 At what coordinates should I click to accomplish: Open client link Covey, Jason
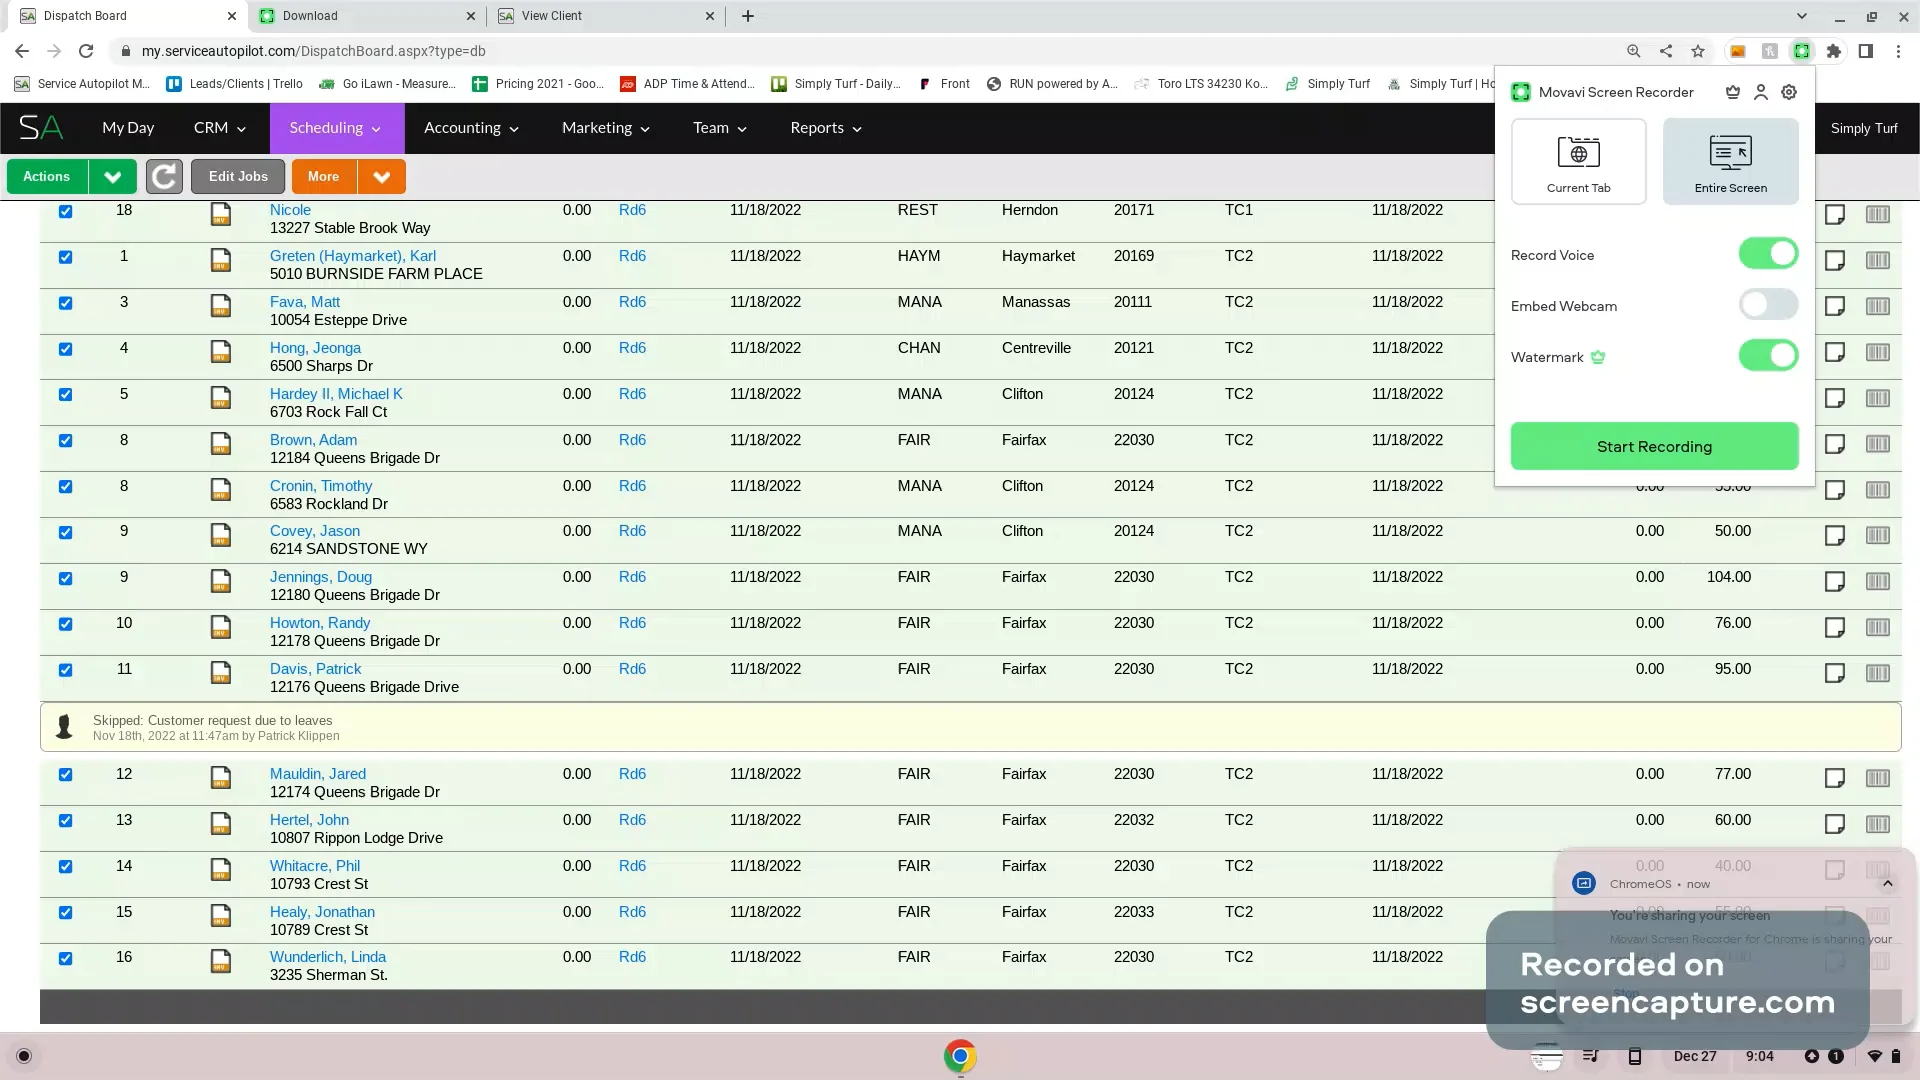point(315,531)
